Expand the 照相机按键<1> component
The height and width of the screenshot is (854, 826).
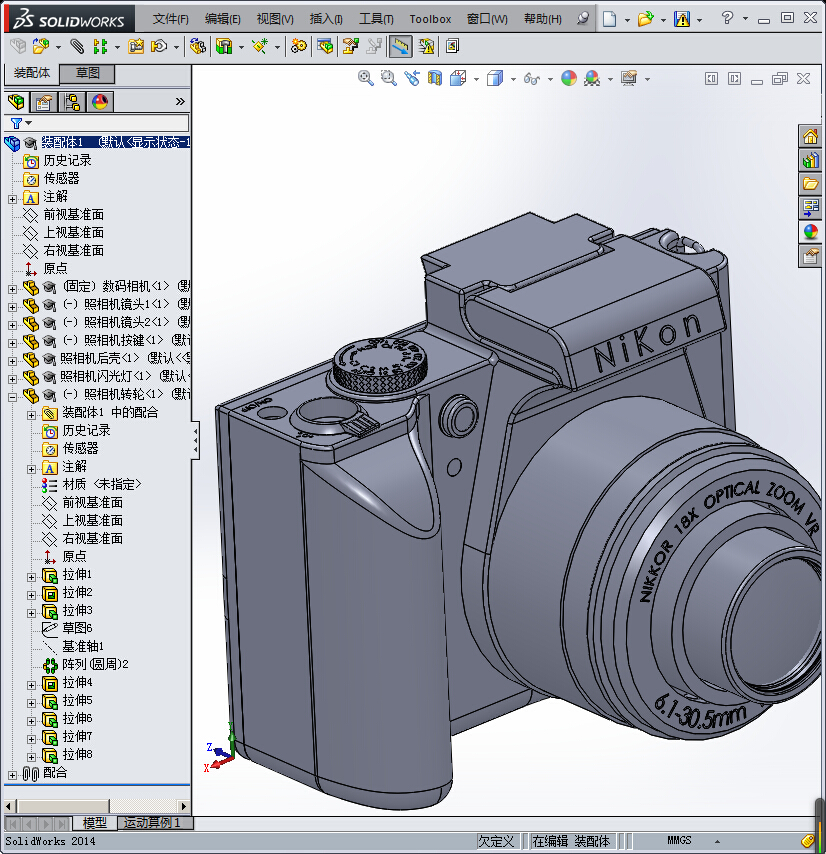[13, 343]
